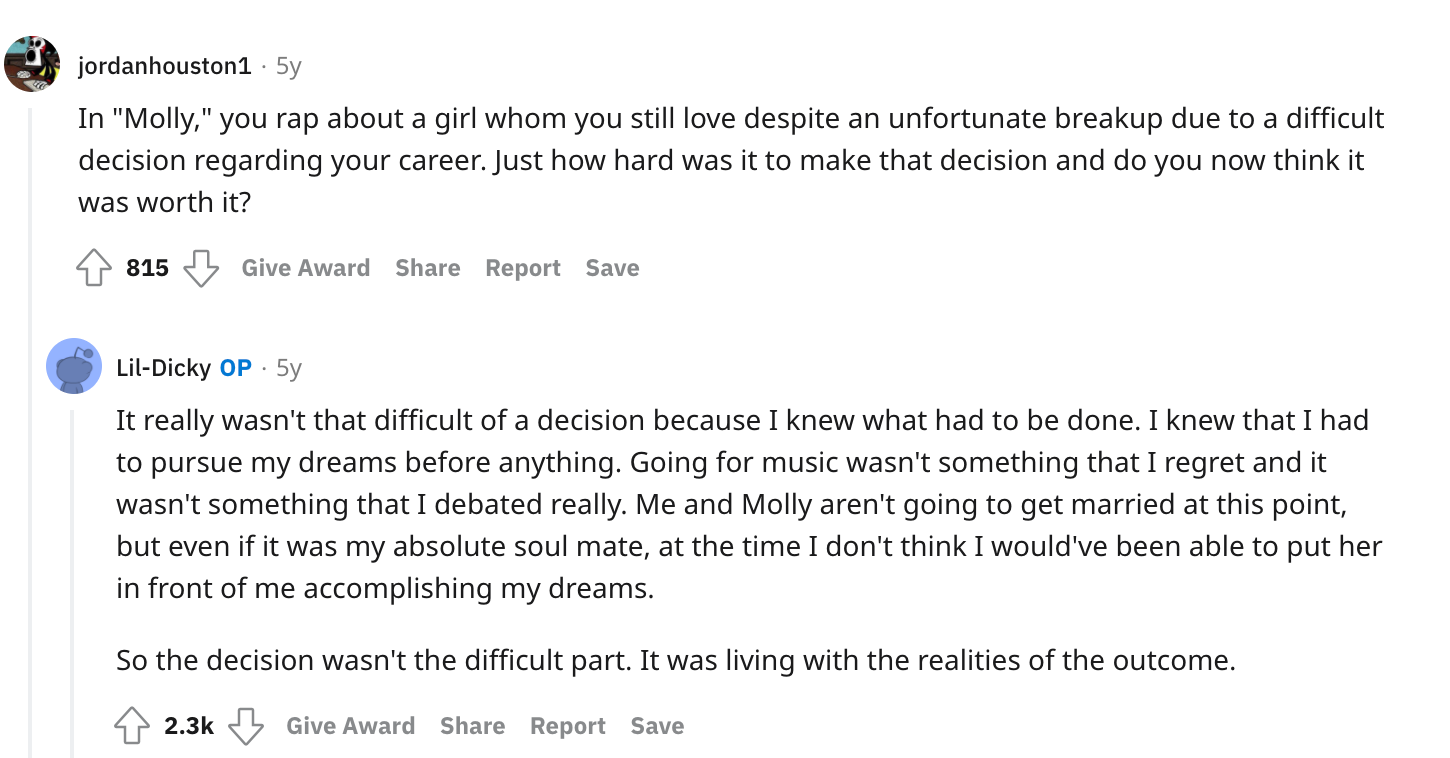Screen dimensions: 1450x758
Task: Click the 5y timestamp on jordanhouston1's comment
Action: tap(288, 66)
